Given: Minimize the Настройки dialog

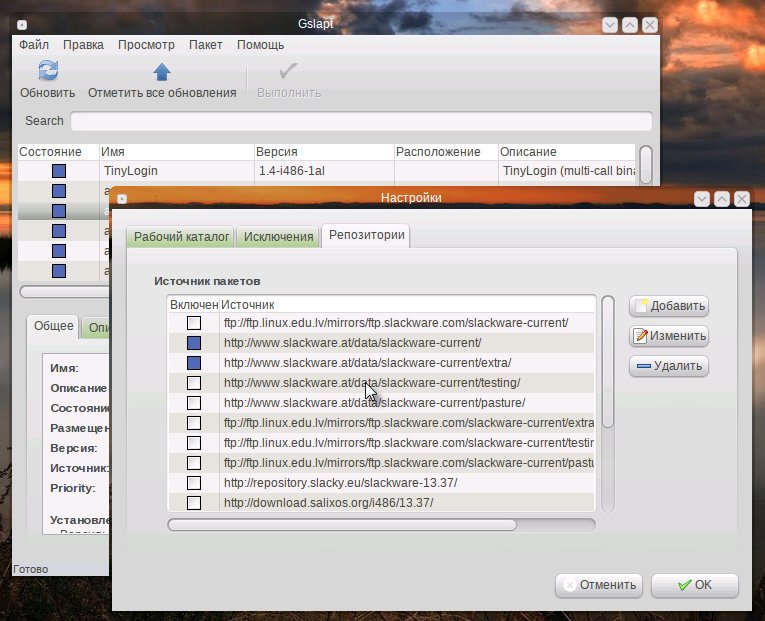Looking at the screenshot, I should click(x=702, y=199).
